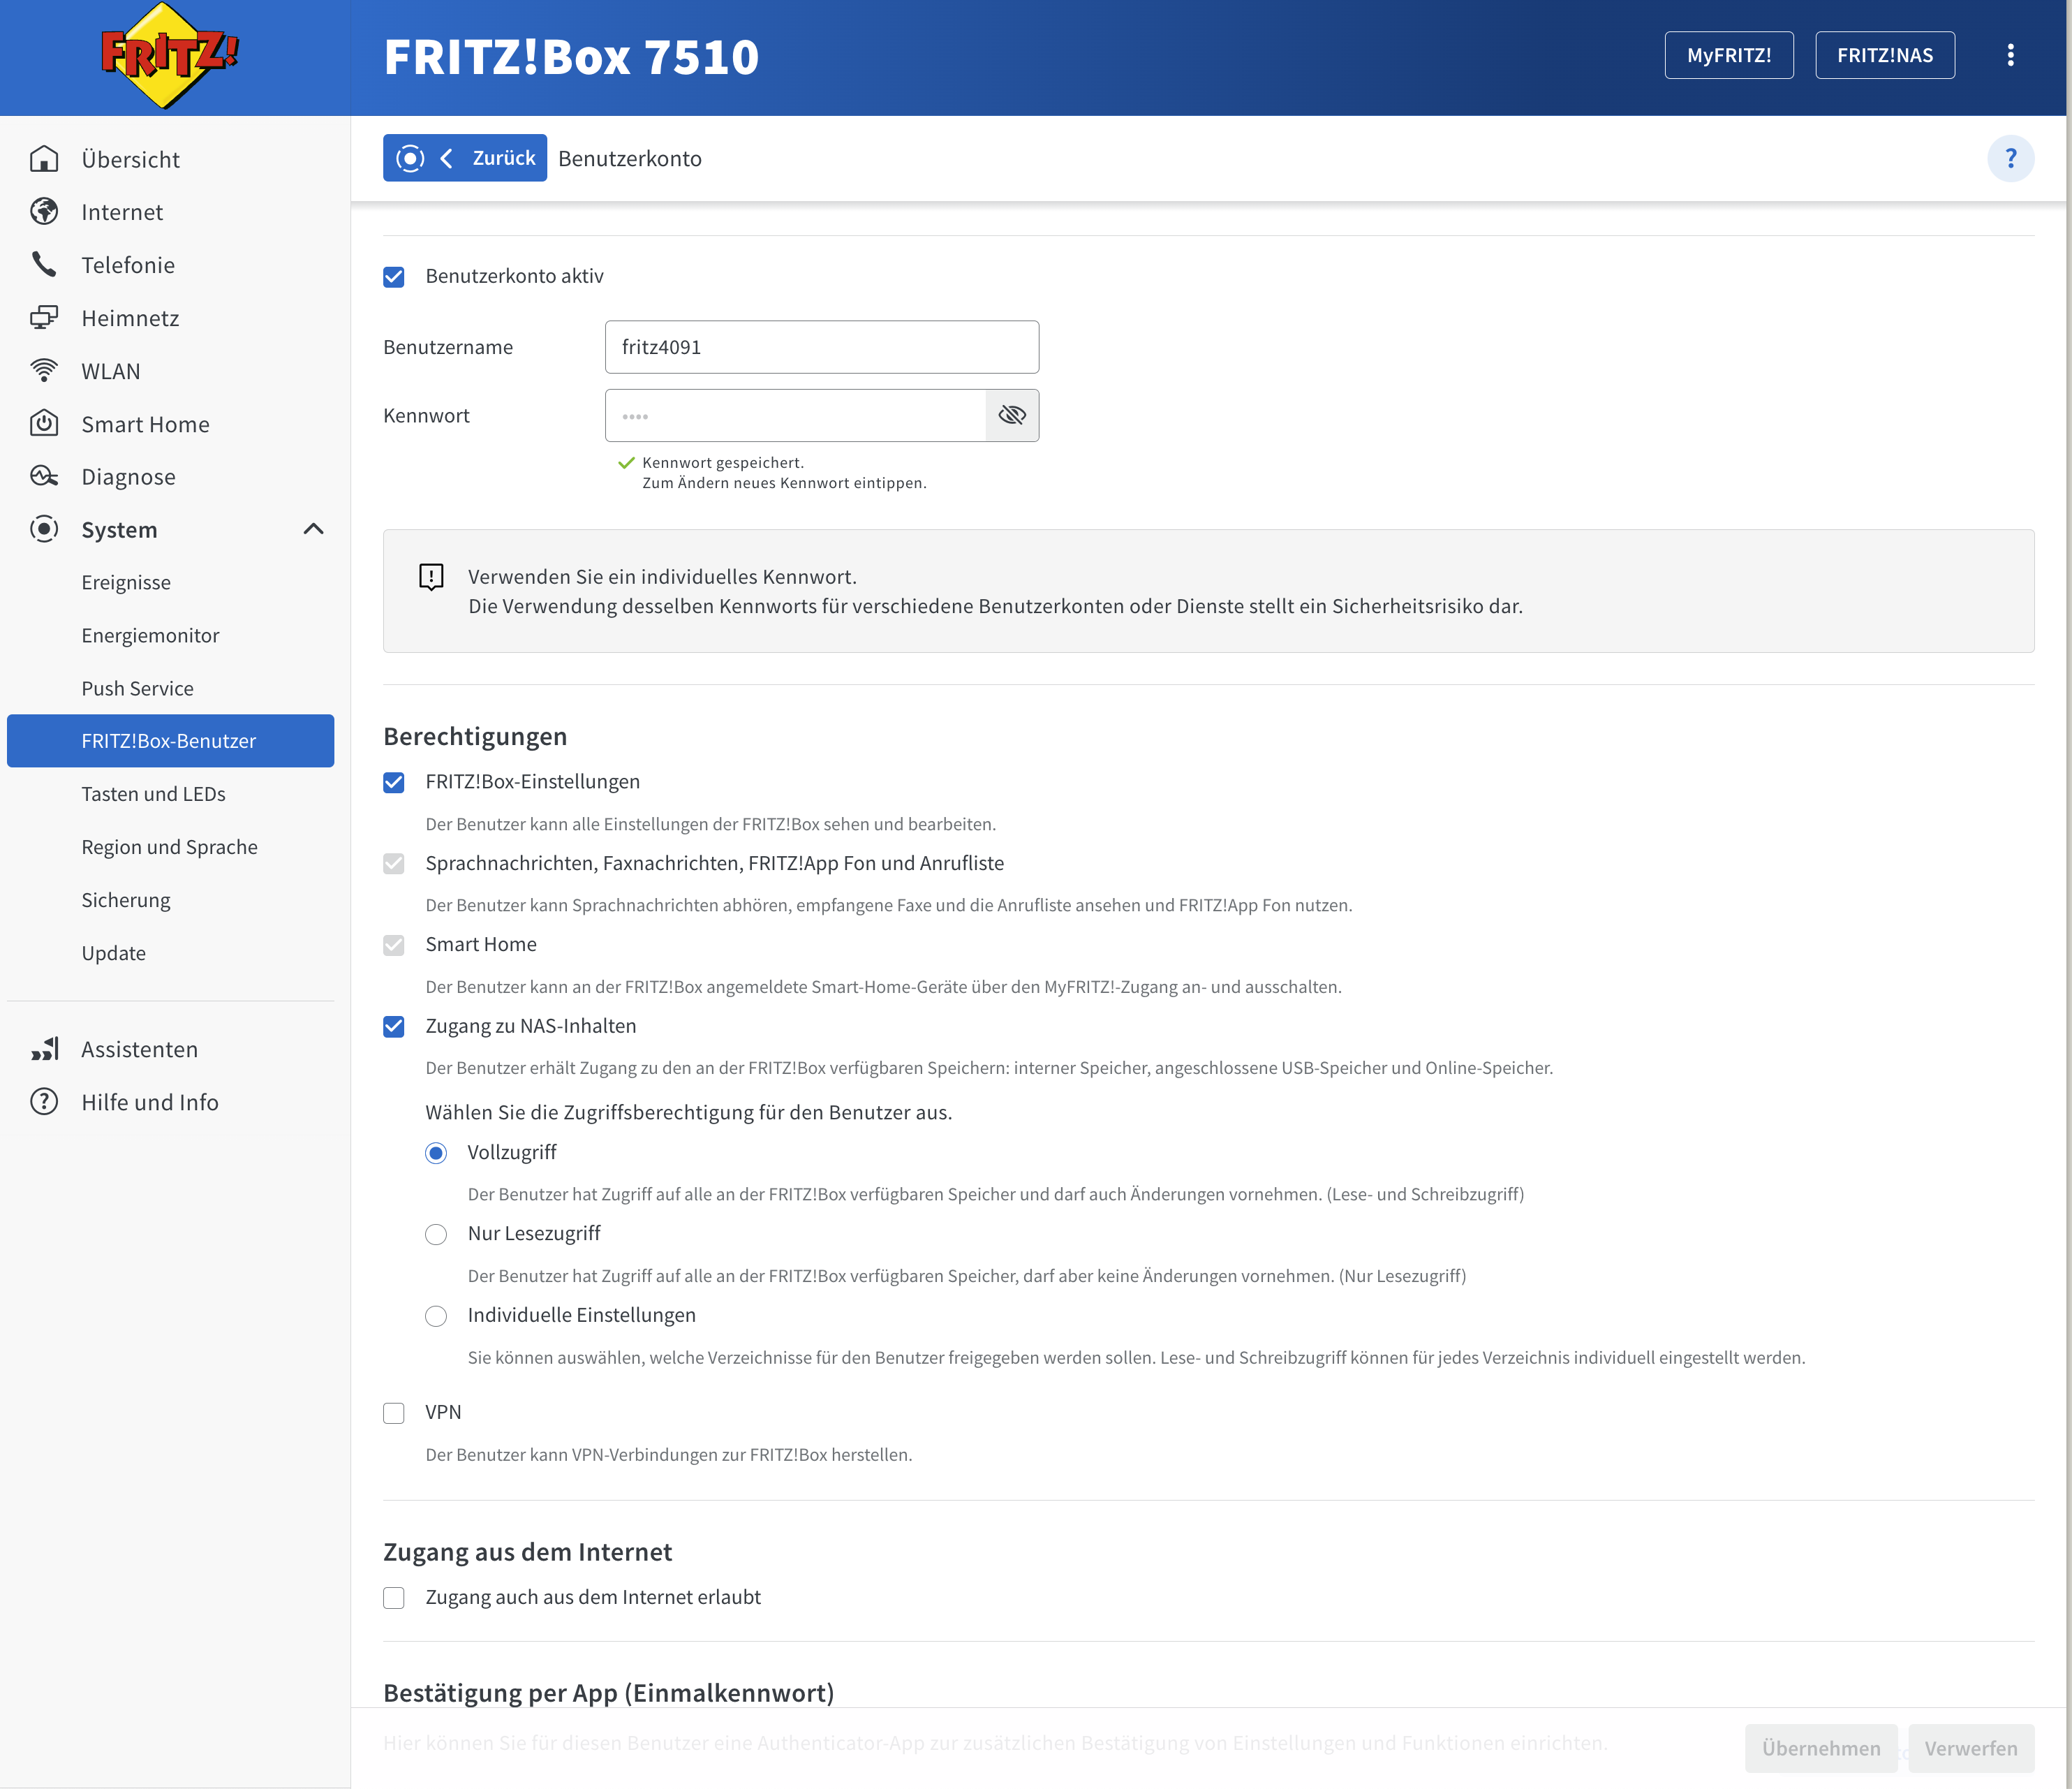The height and width of the screenshot is (1789, 2072).
Task: Open the three-dot menu in header
Action: pos(2010,56)
